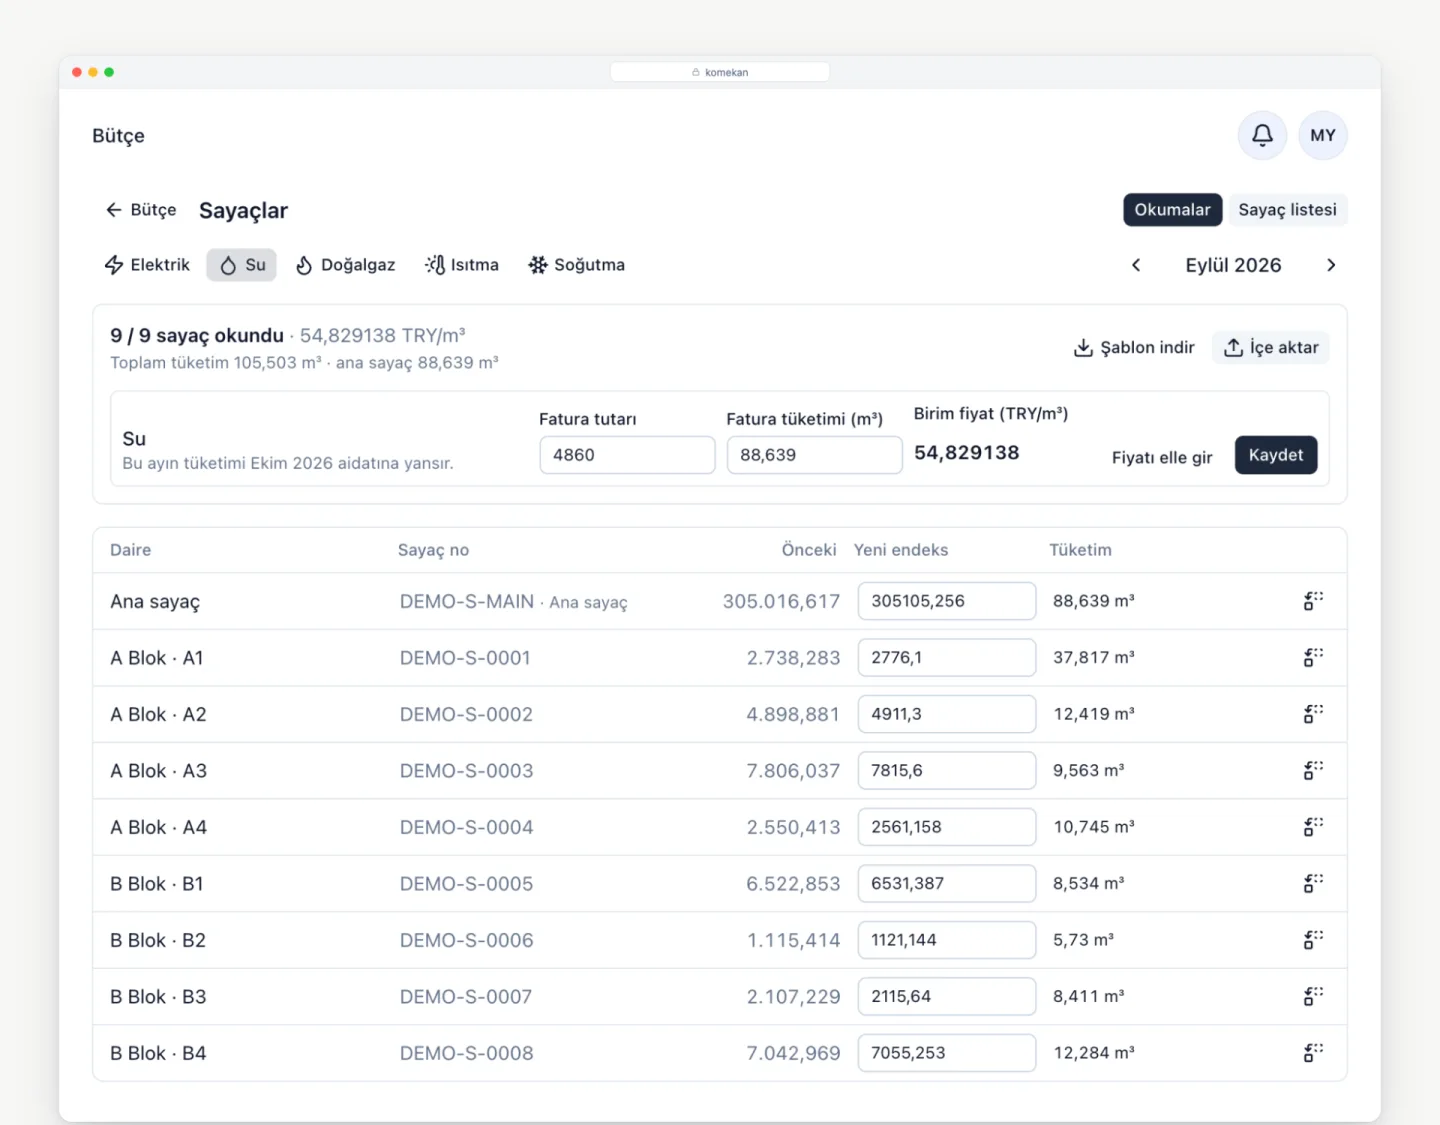Edit the Ana sayaç Yeni endeks field

click(946, 601)
